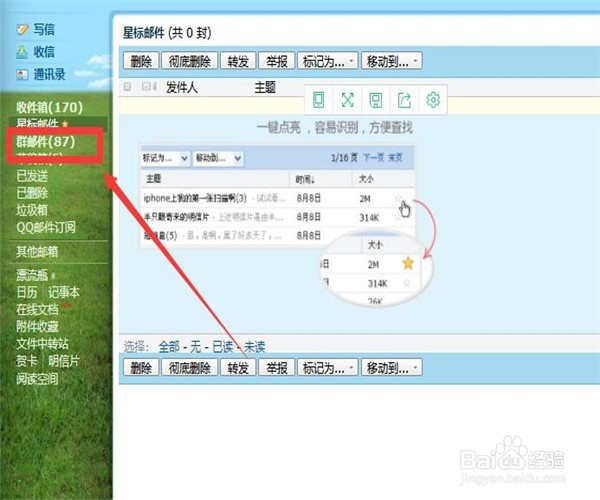Open 记事本 in sidebar
This screenshot has width=600, height=500.
(x=64, y=292)
